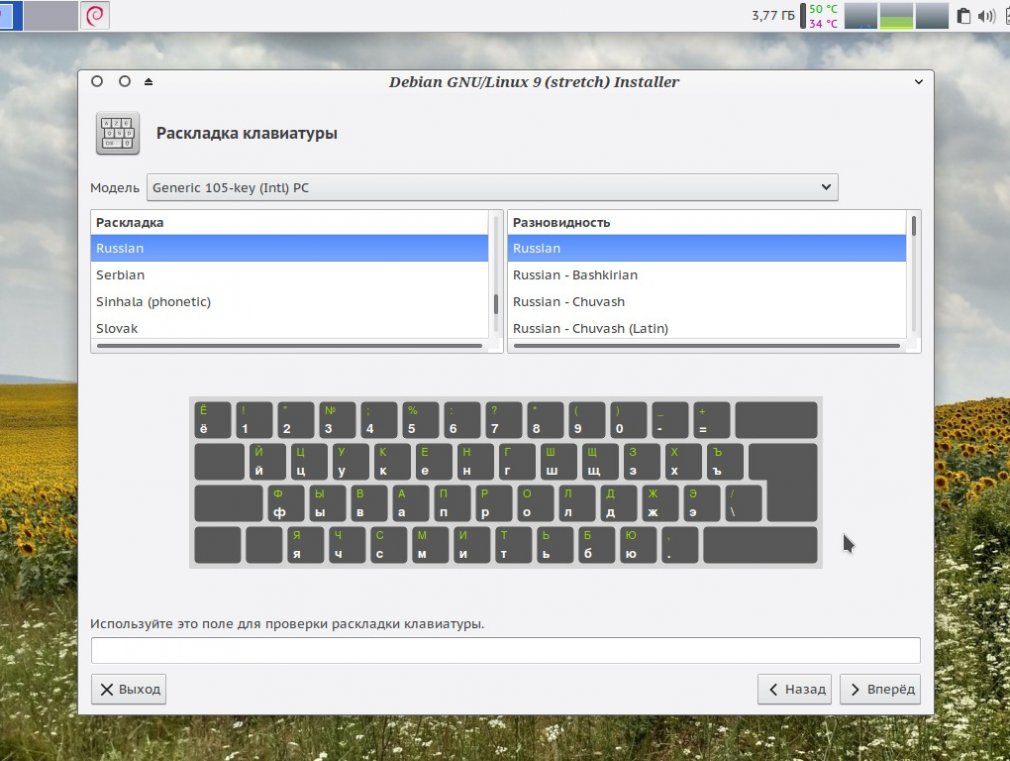Image resolution: width=1010 pixels, height=761 pixels.
Task: Choose the Russian - Bashkirian variant
Action: coord(707,275)
